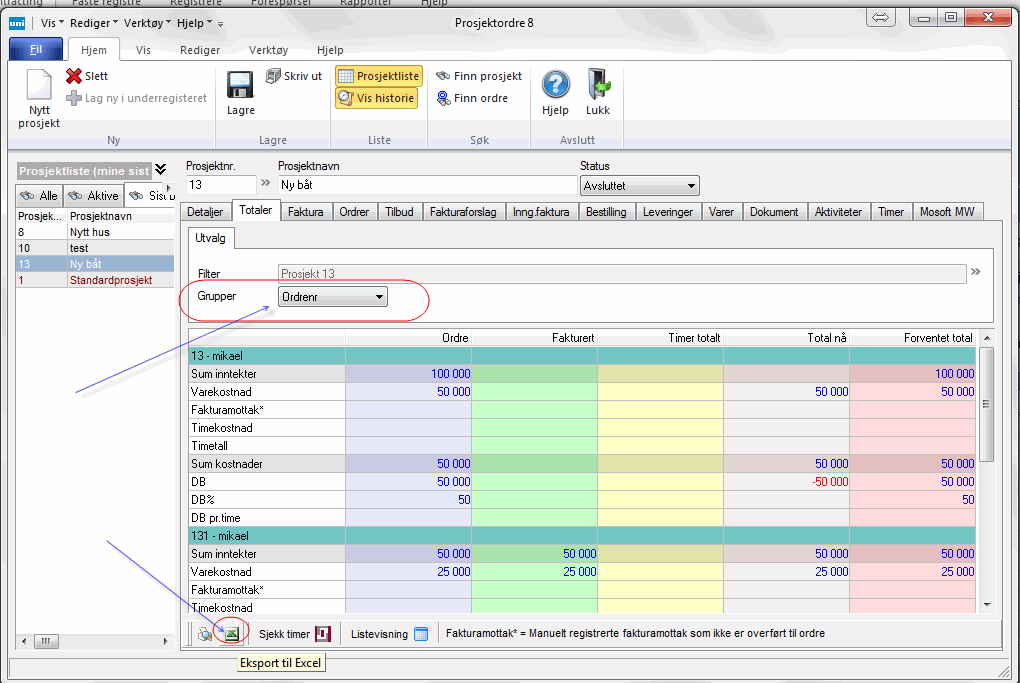Click the red Slett delete icon
The image size is (1020, 683).
(x=75, y=76)
